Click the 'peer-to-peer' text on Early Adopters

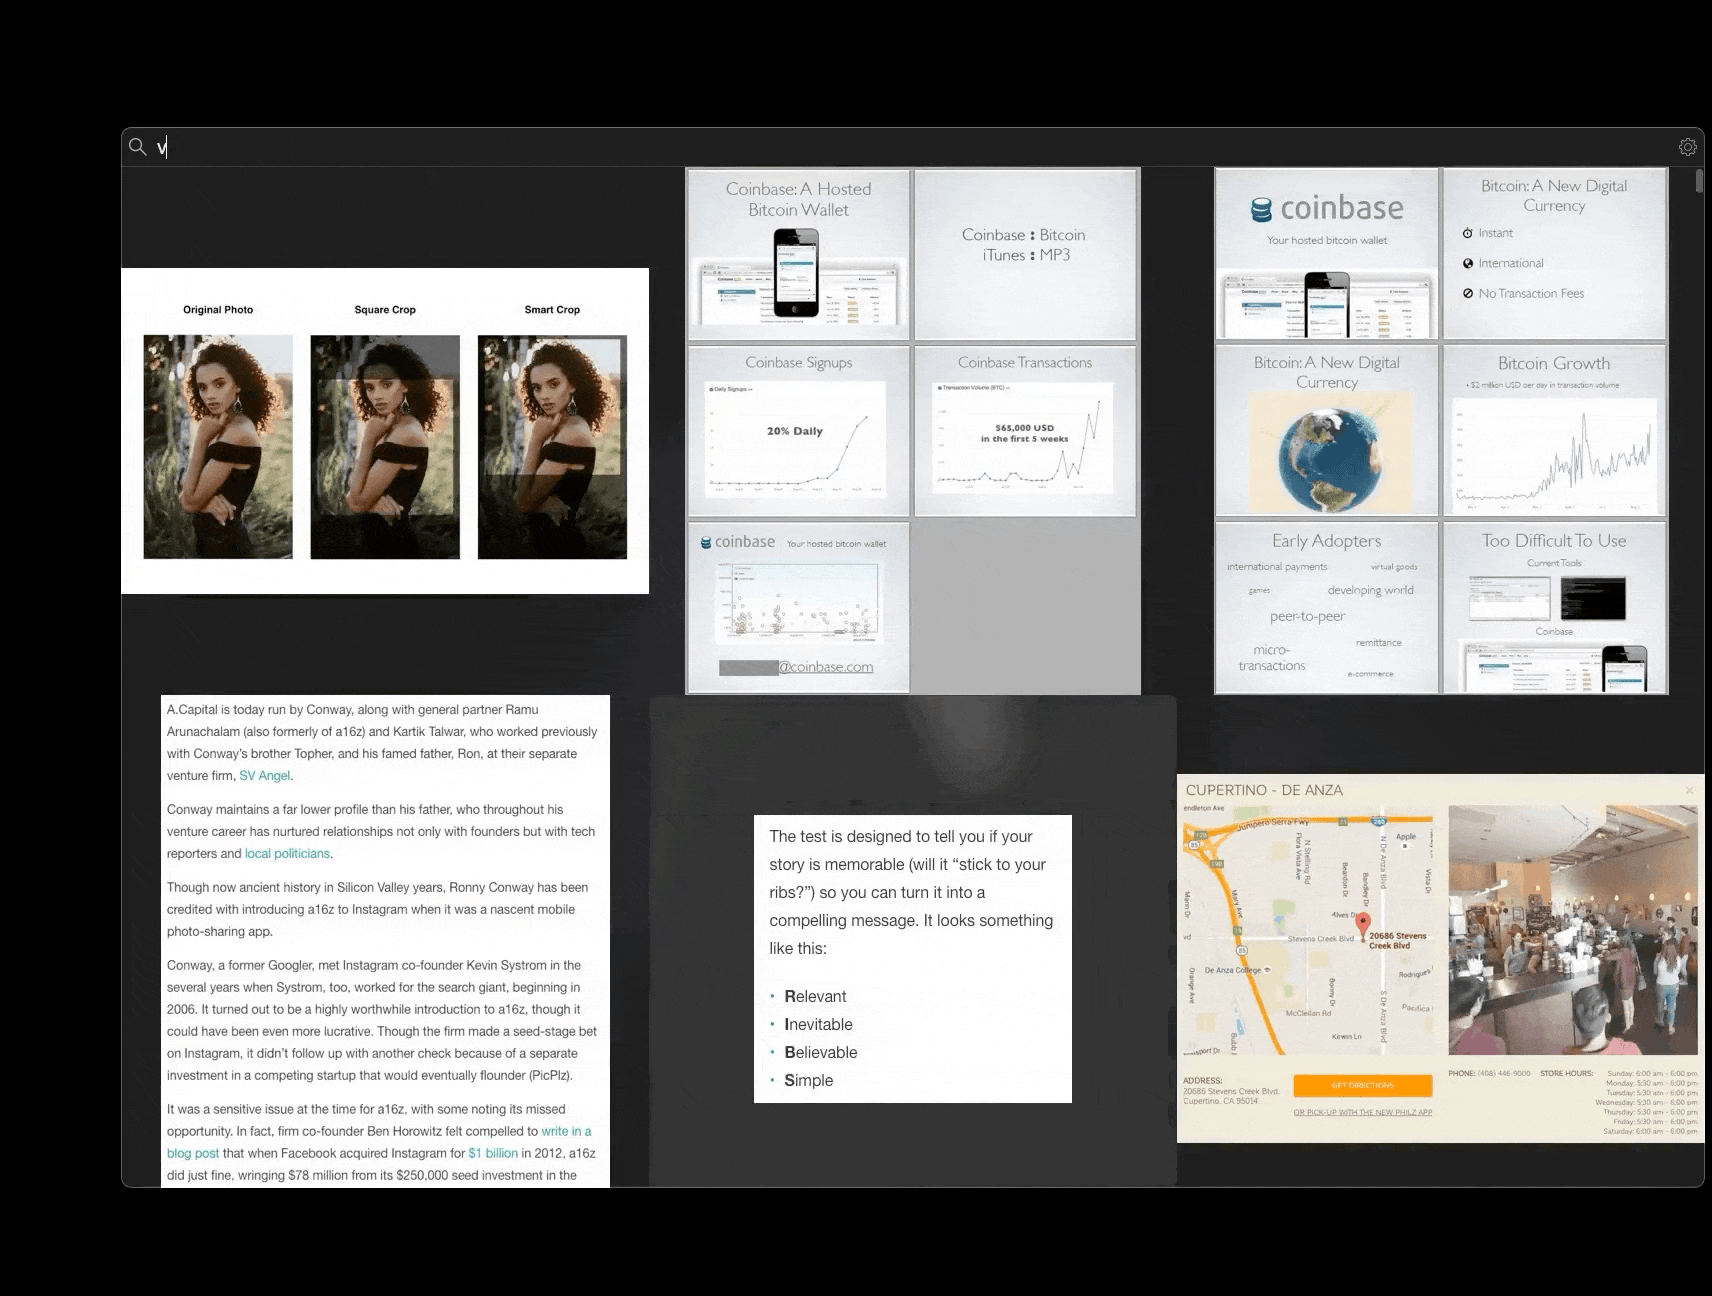1307,616
